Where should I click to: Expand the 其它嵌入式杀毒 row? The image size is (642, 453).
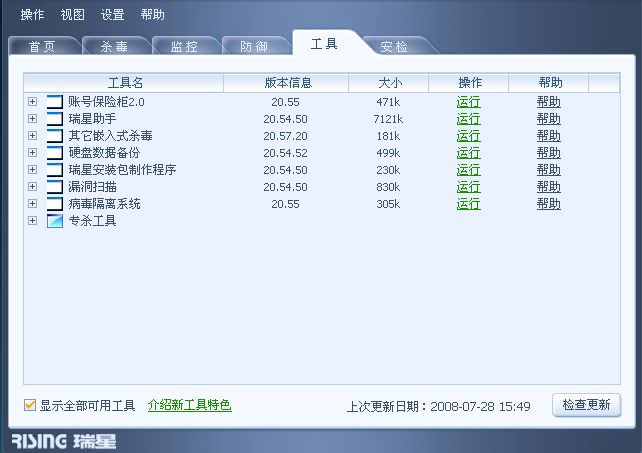click(x=32, y=136)
